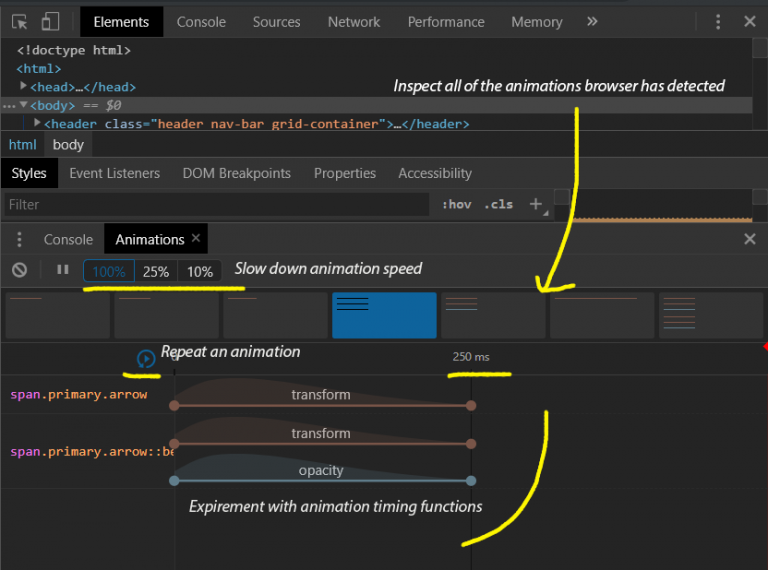Switch to the Network tab
This screenshot has width=768, height=570.
[354, 22]
